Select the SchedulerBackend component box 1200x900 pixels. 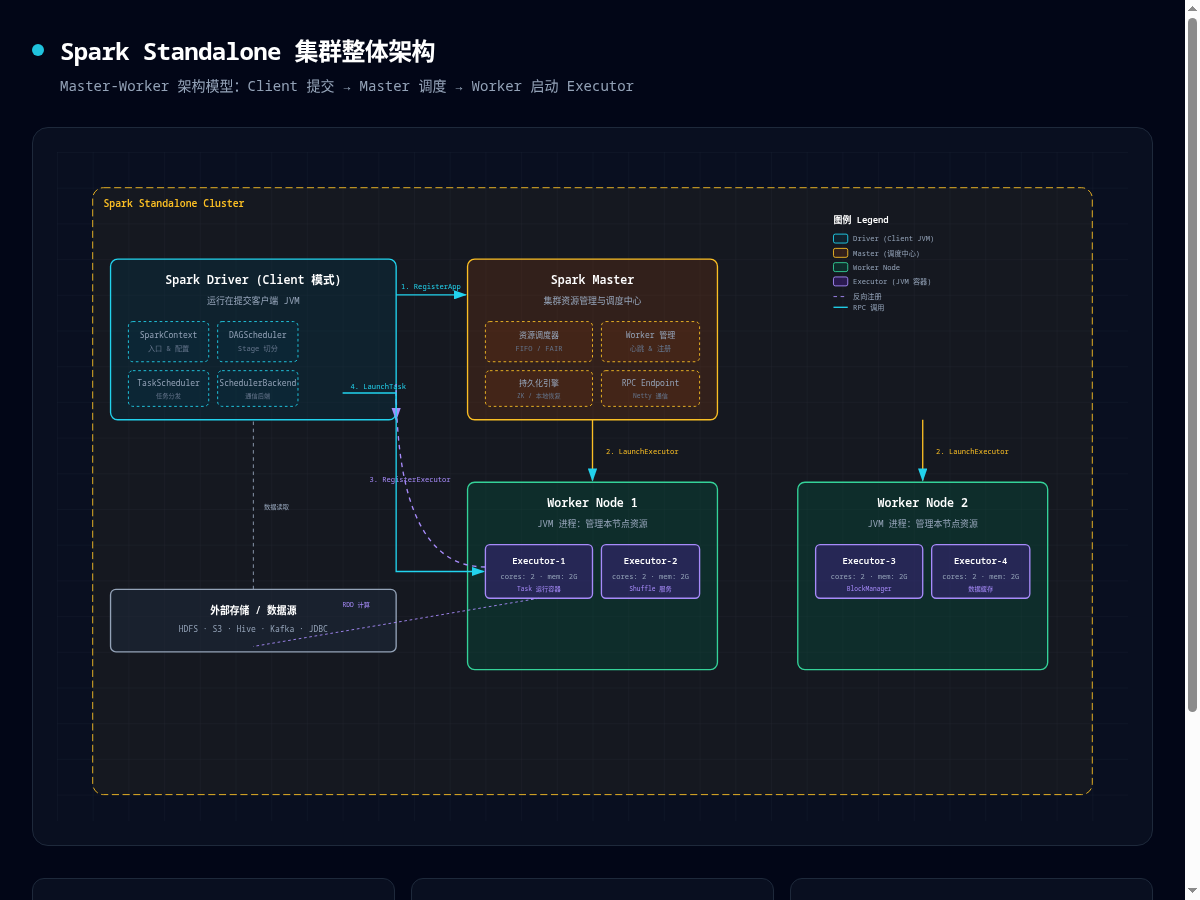257,388
